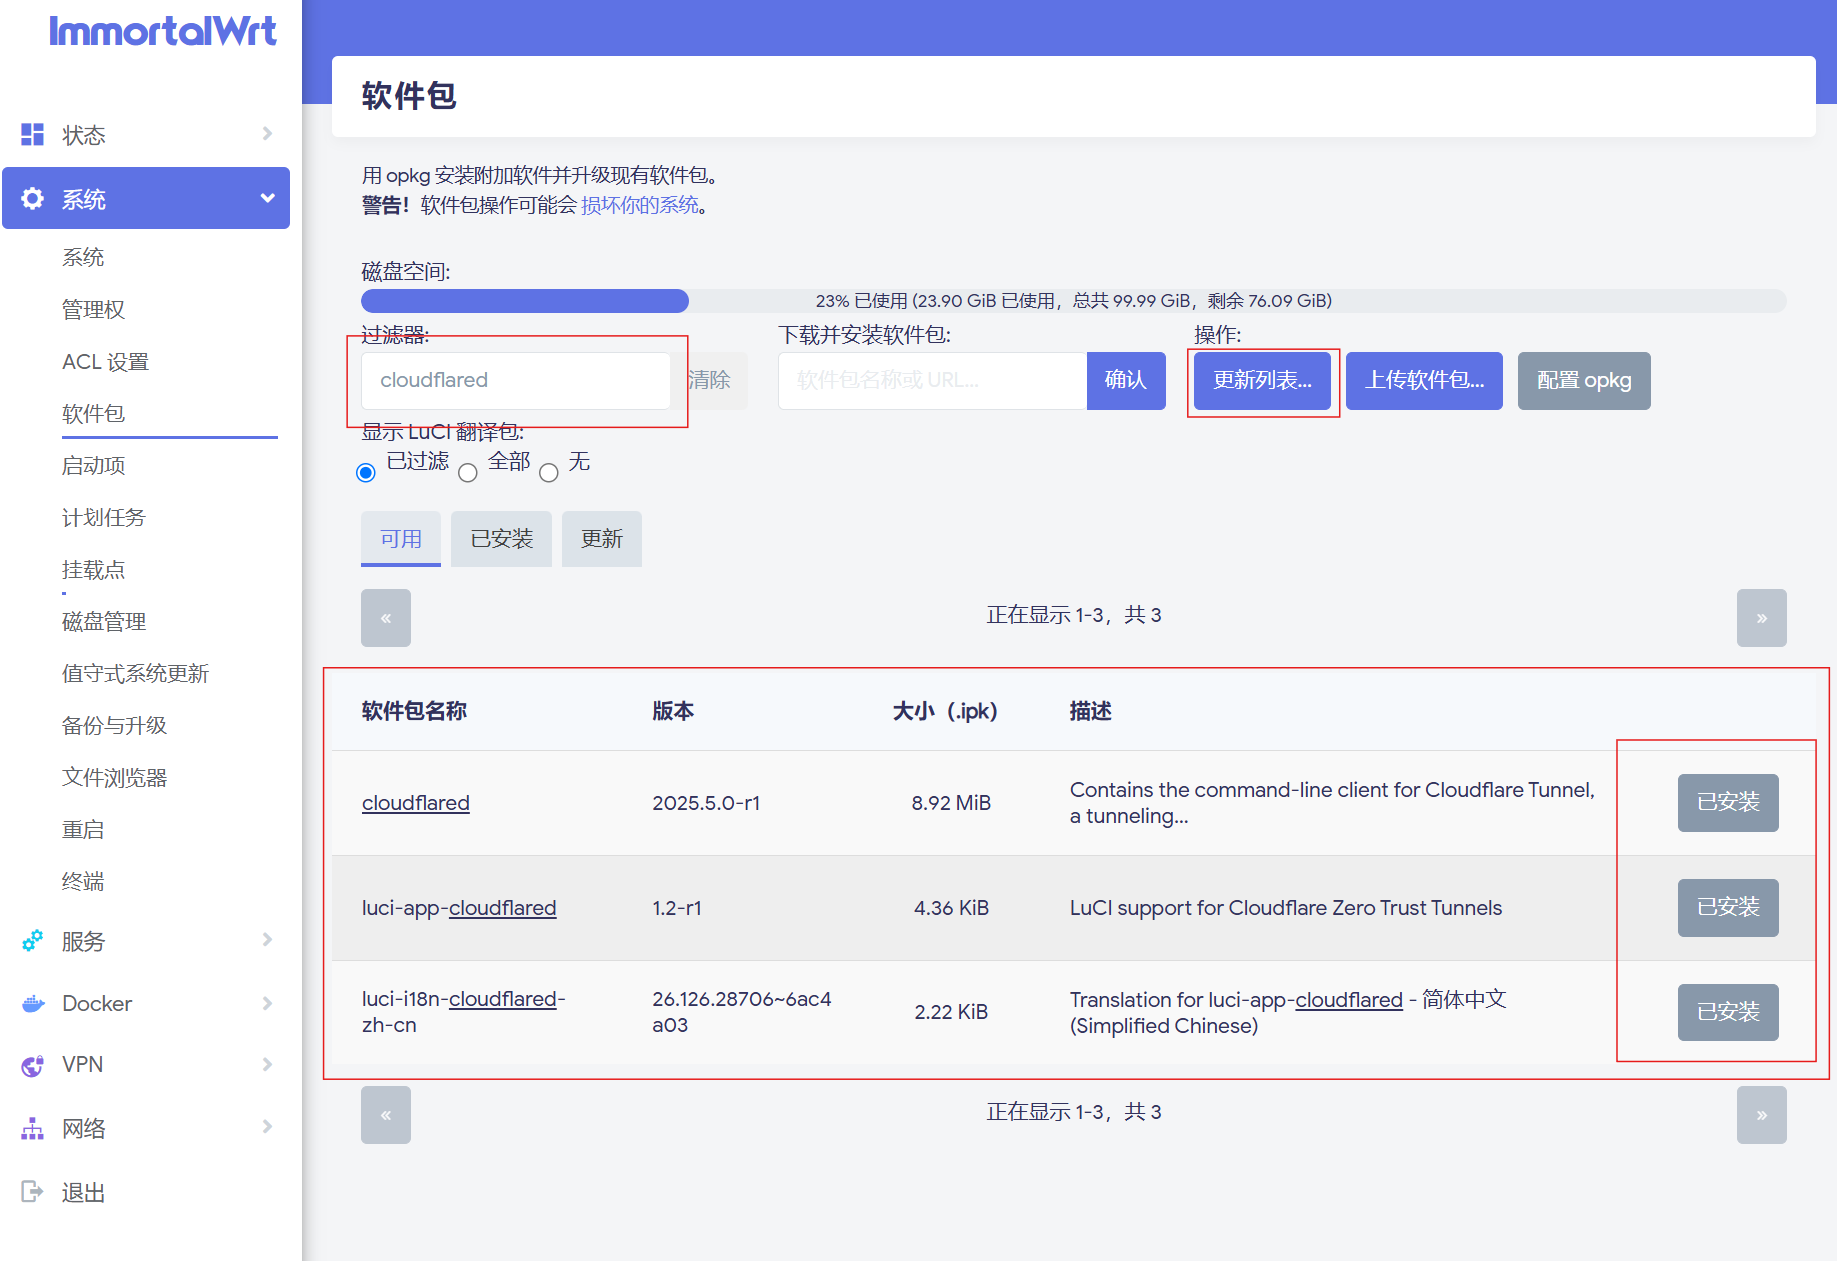Click the Status dashboard icon in sidebar

click(33, 134)
